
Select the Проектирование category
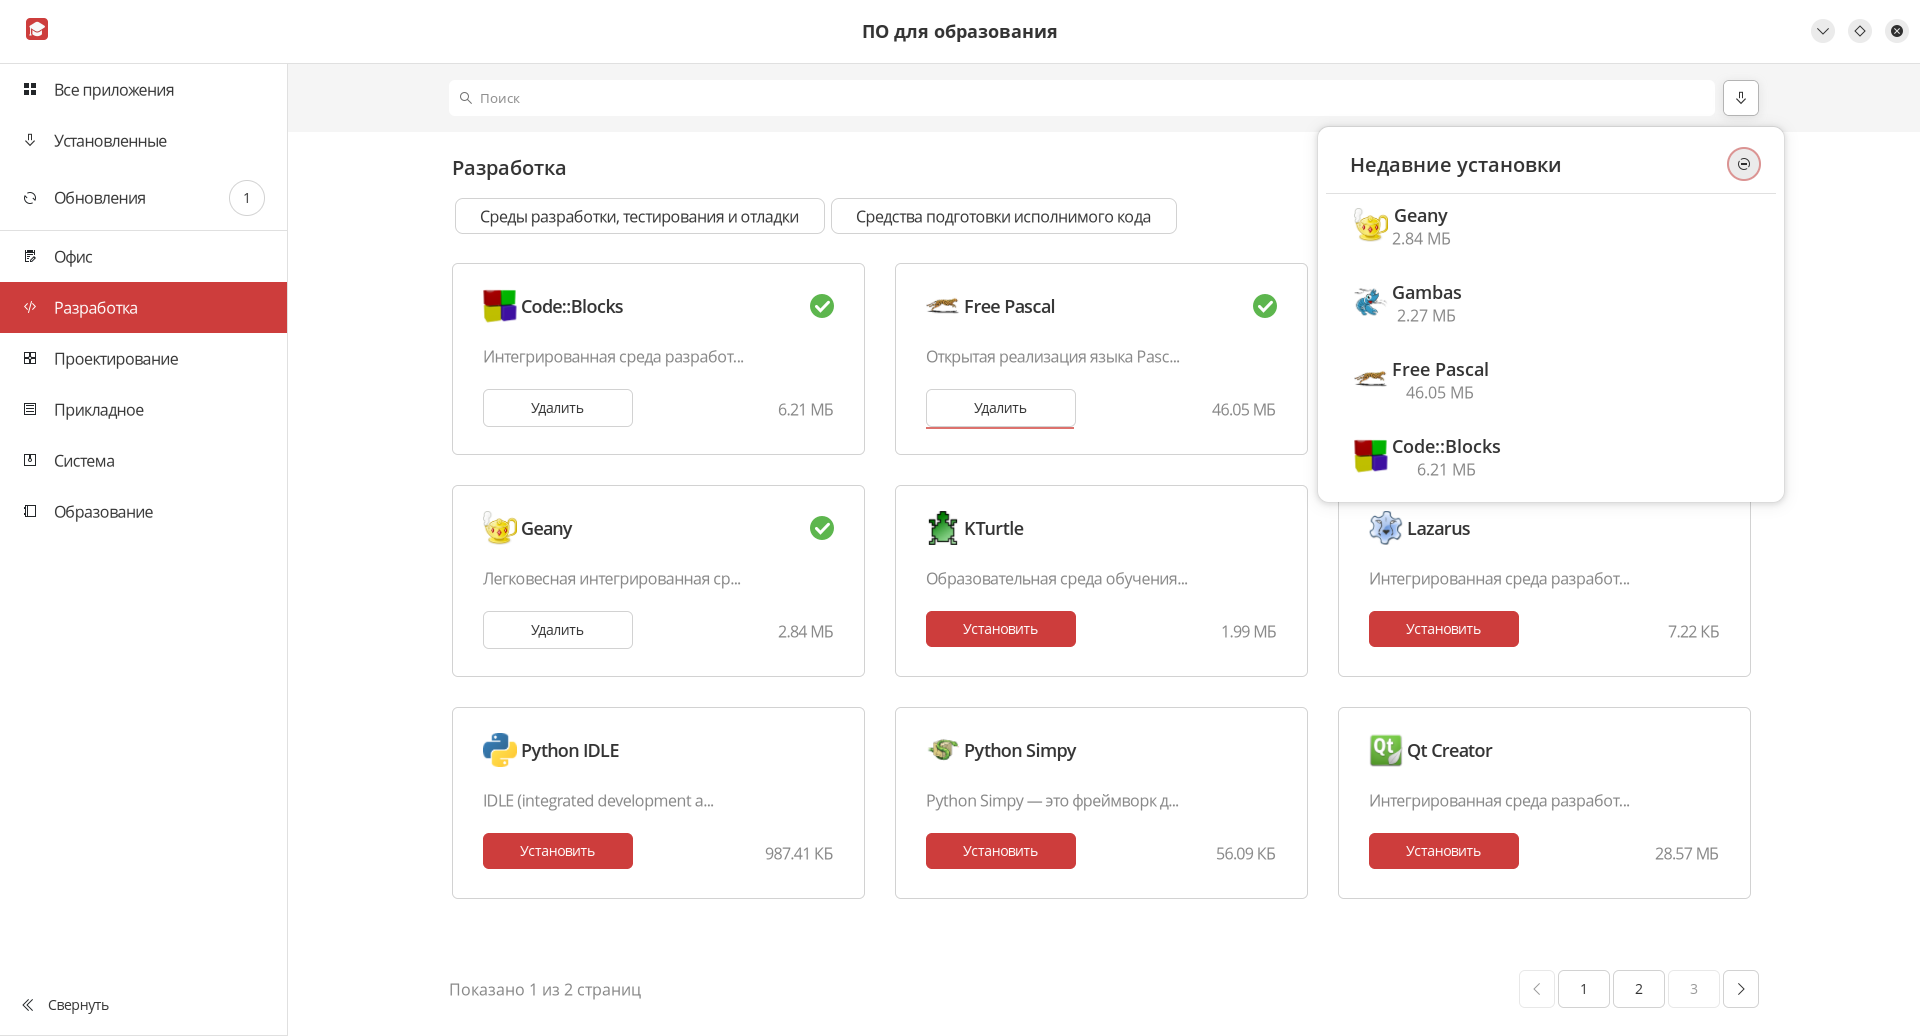pyautogui.click(x=143, y=359)
